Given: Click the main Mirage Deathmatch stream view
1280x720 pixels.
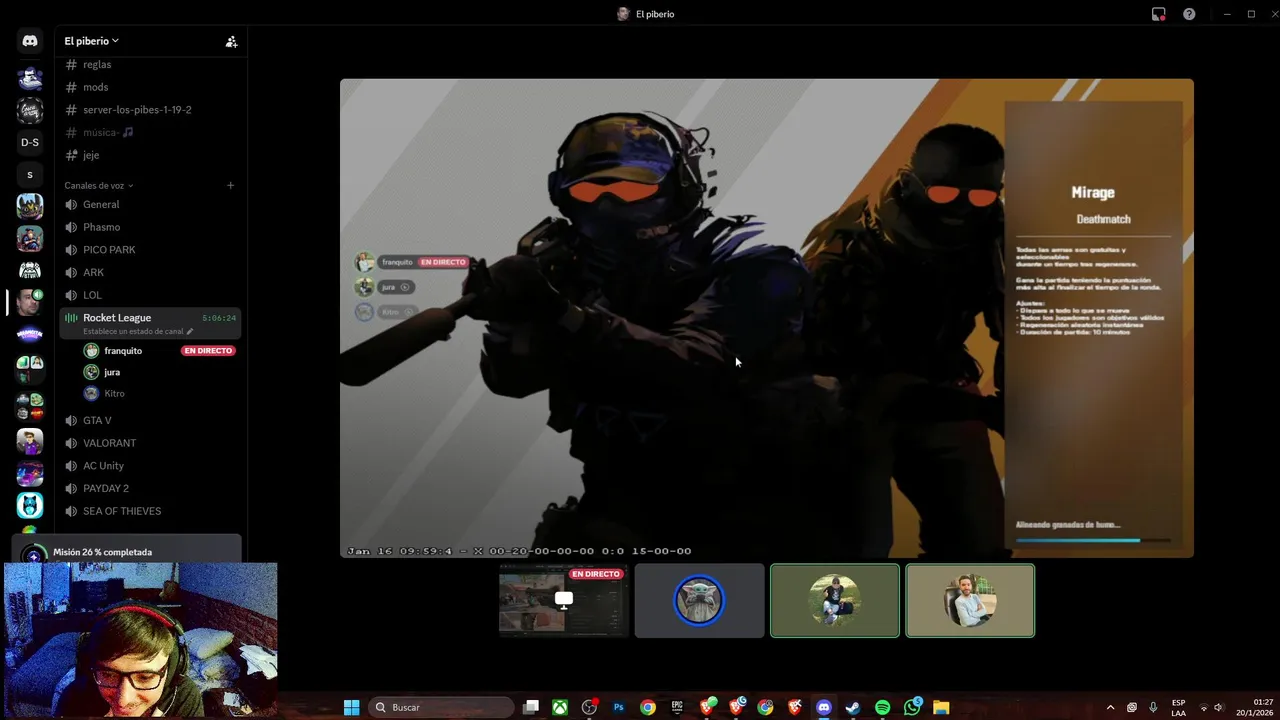Looking at the screenshot, I should (x=766, y=318).
